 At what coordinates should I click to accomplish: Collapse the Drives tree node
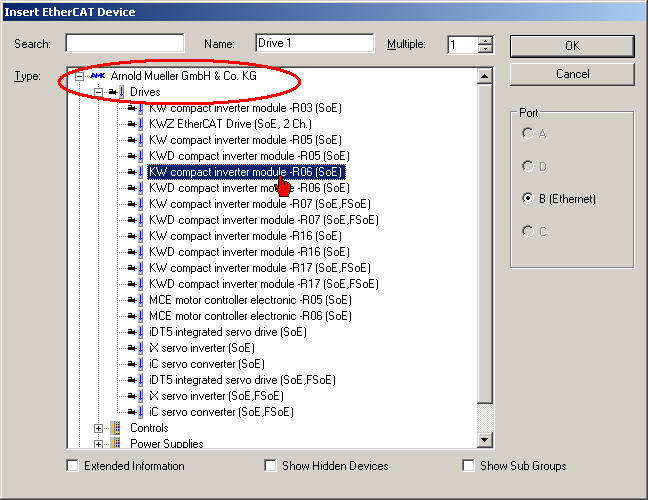[98, 92]
